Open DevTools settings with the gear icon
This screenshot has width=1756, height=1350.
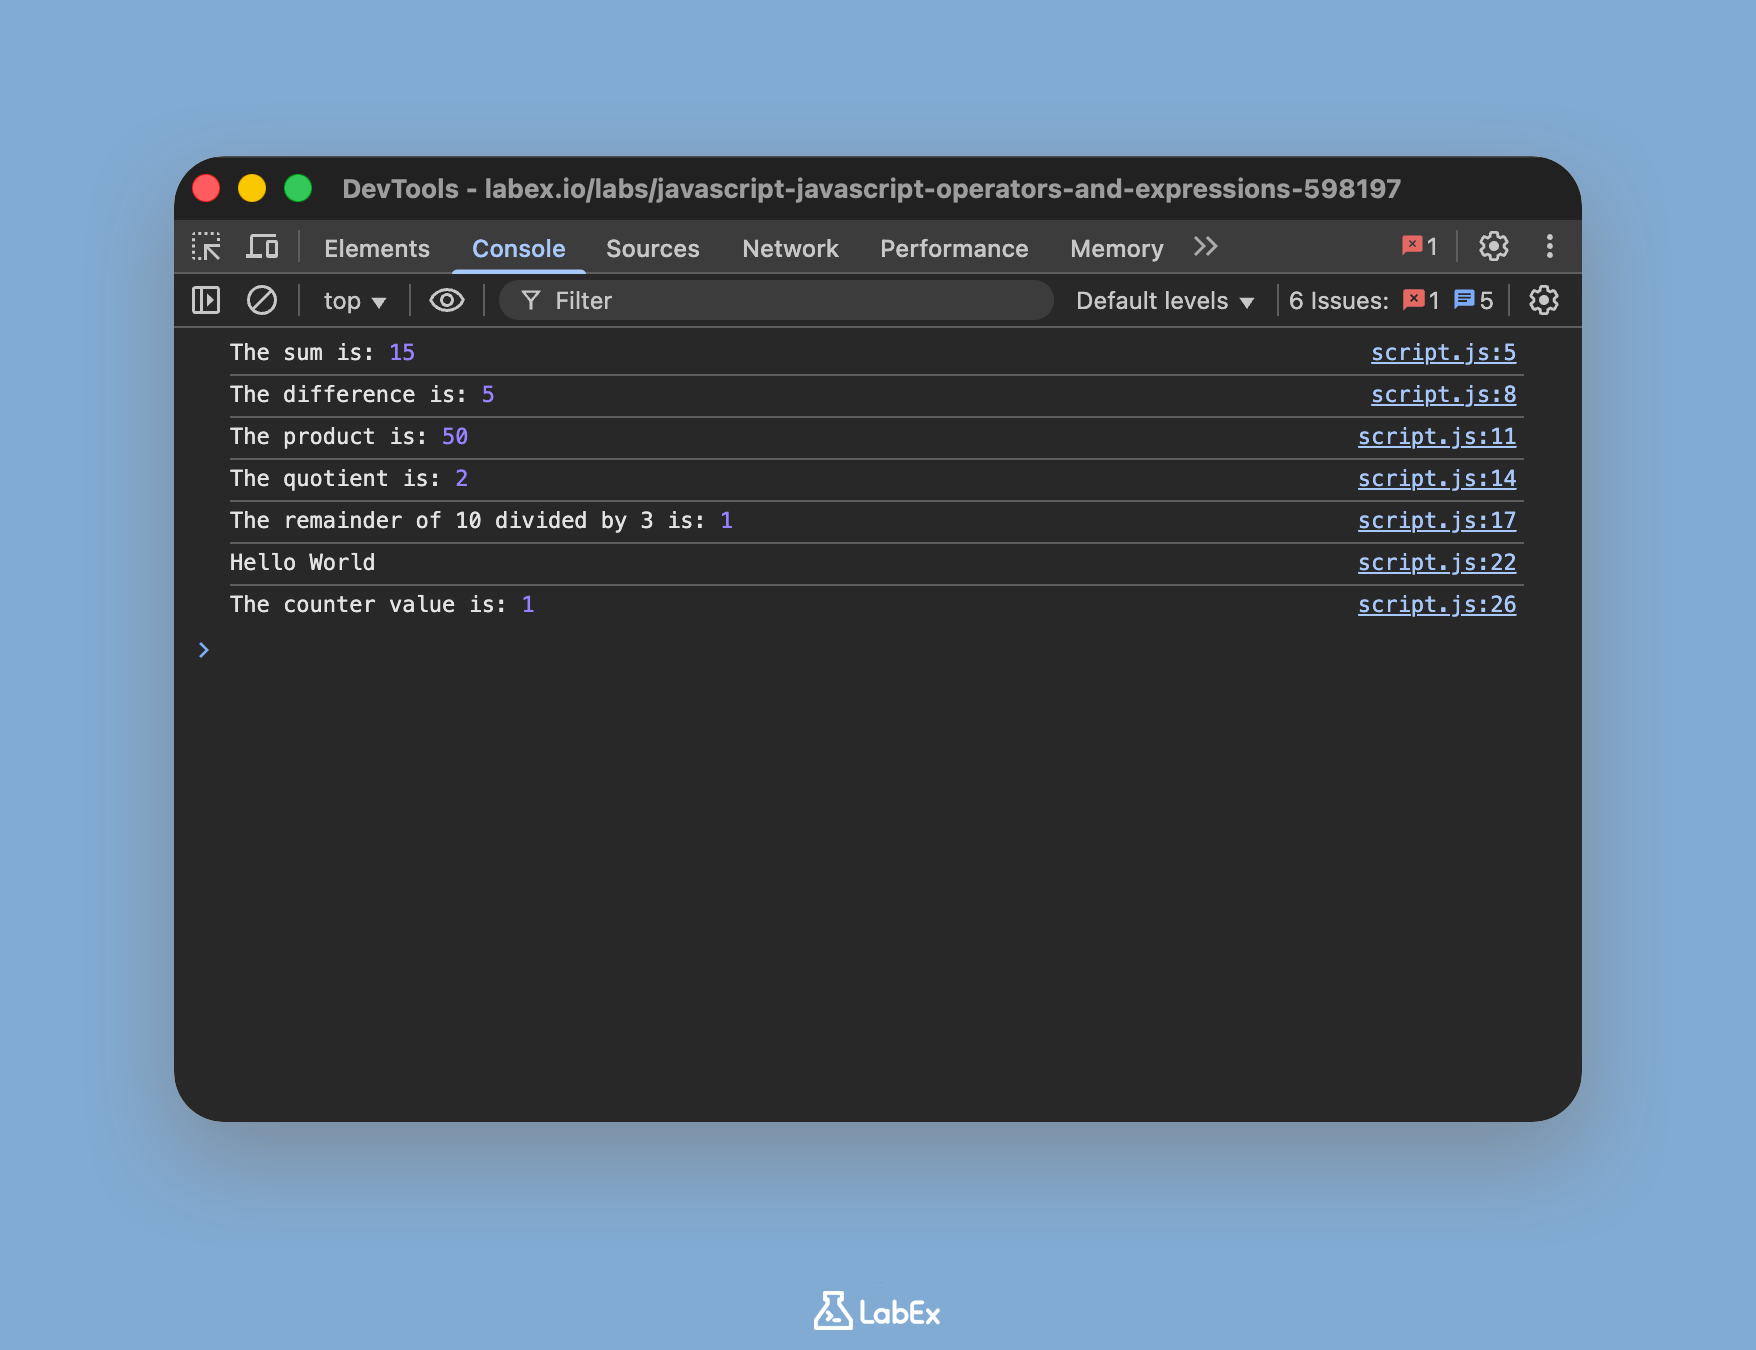[1494, 247]
